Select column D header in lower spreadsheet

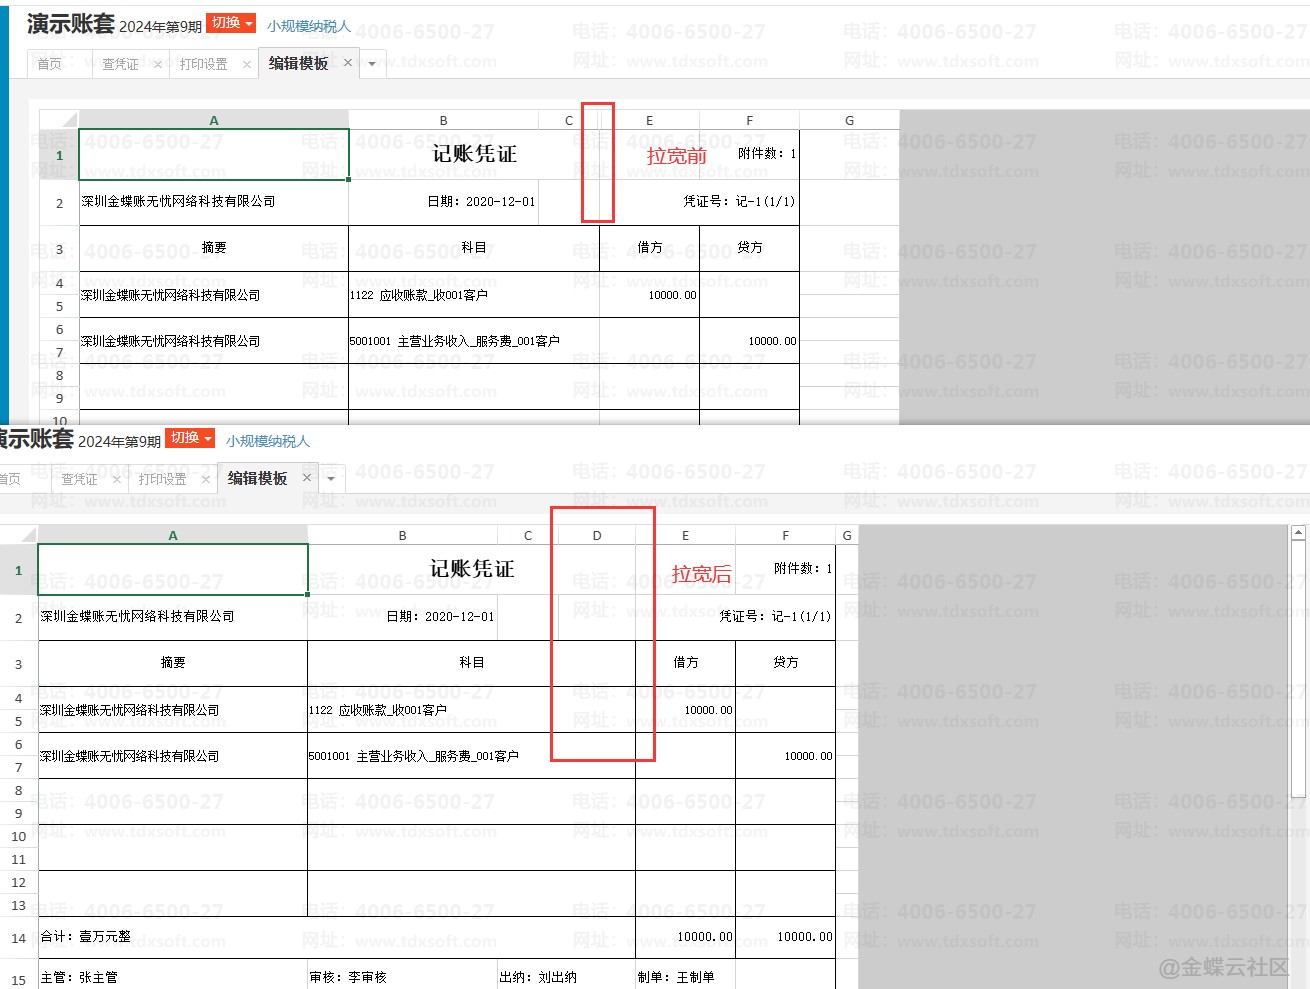pos(596,536)
